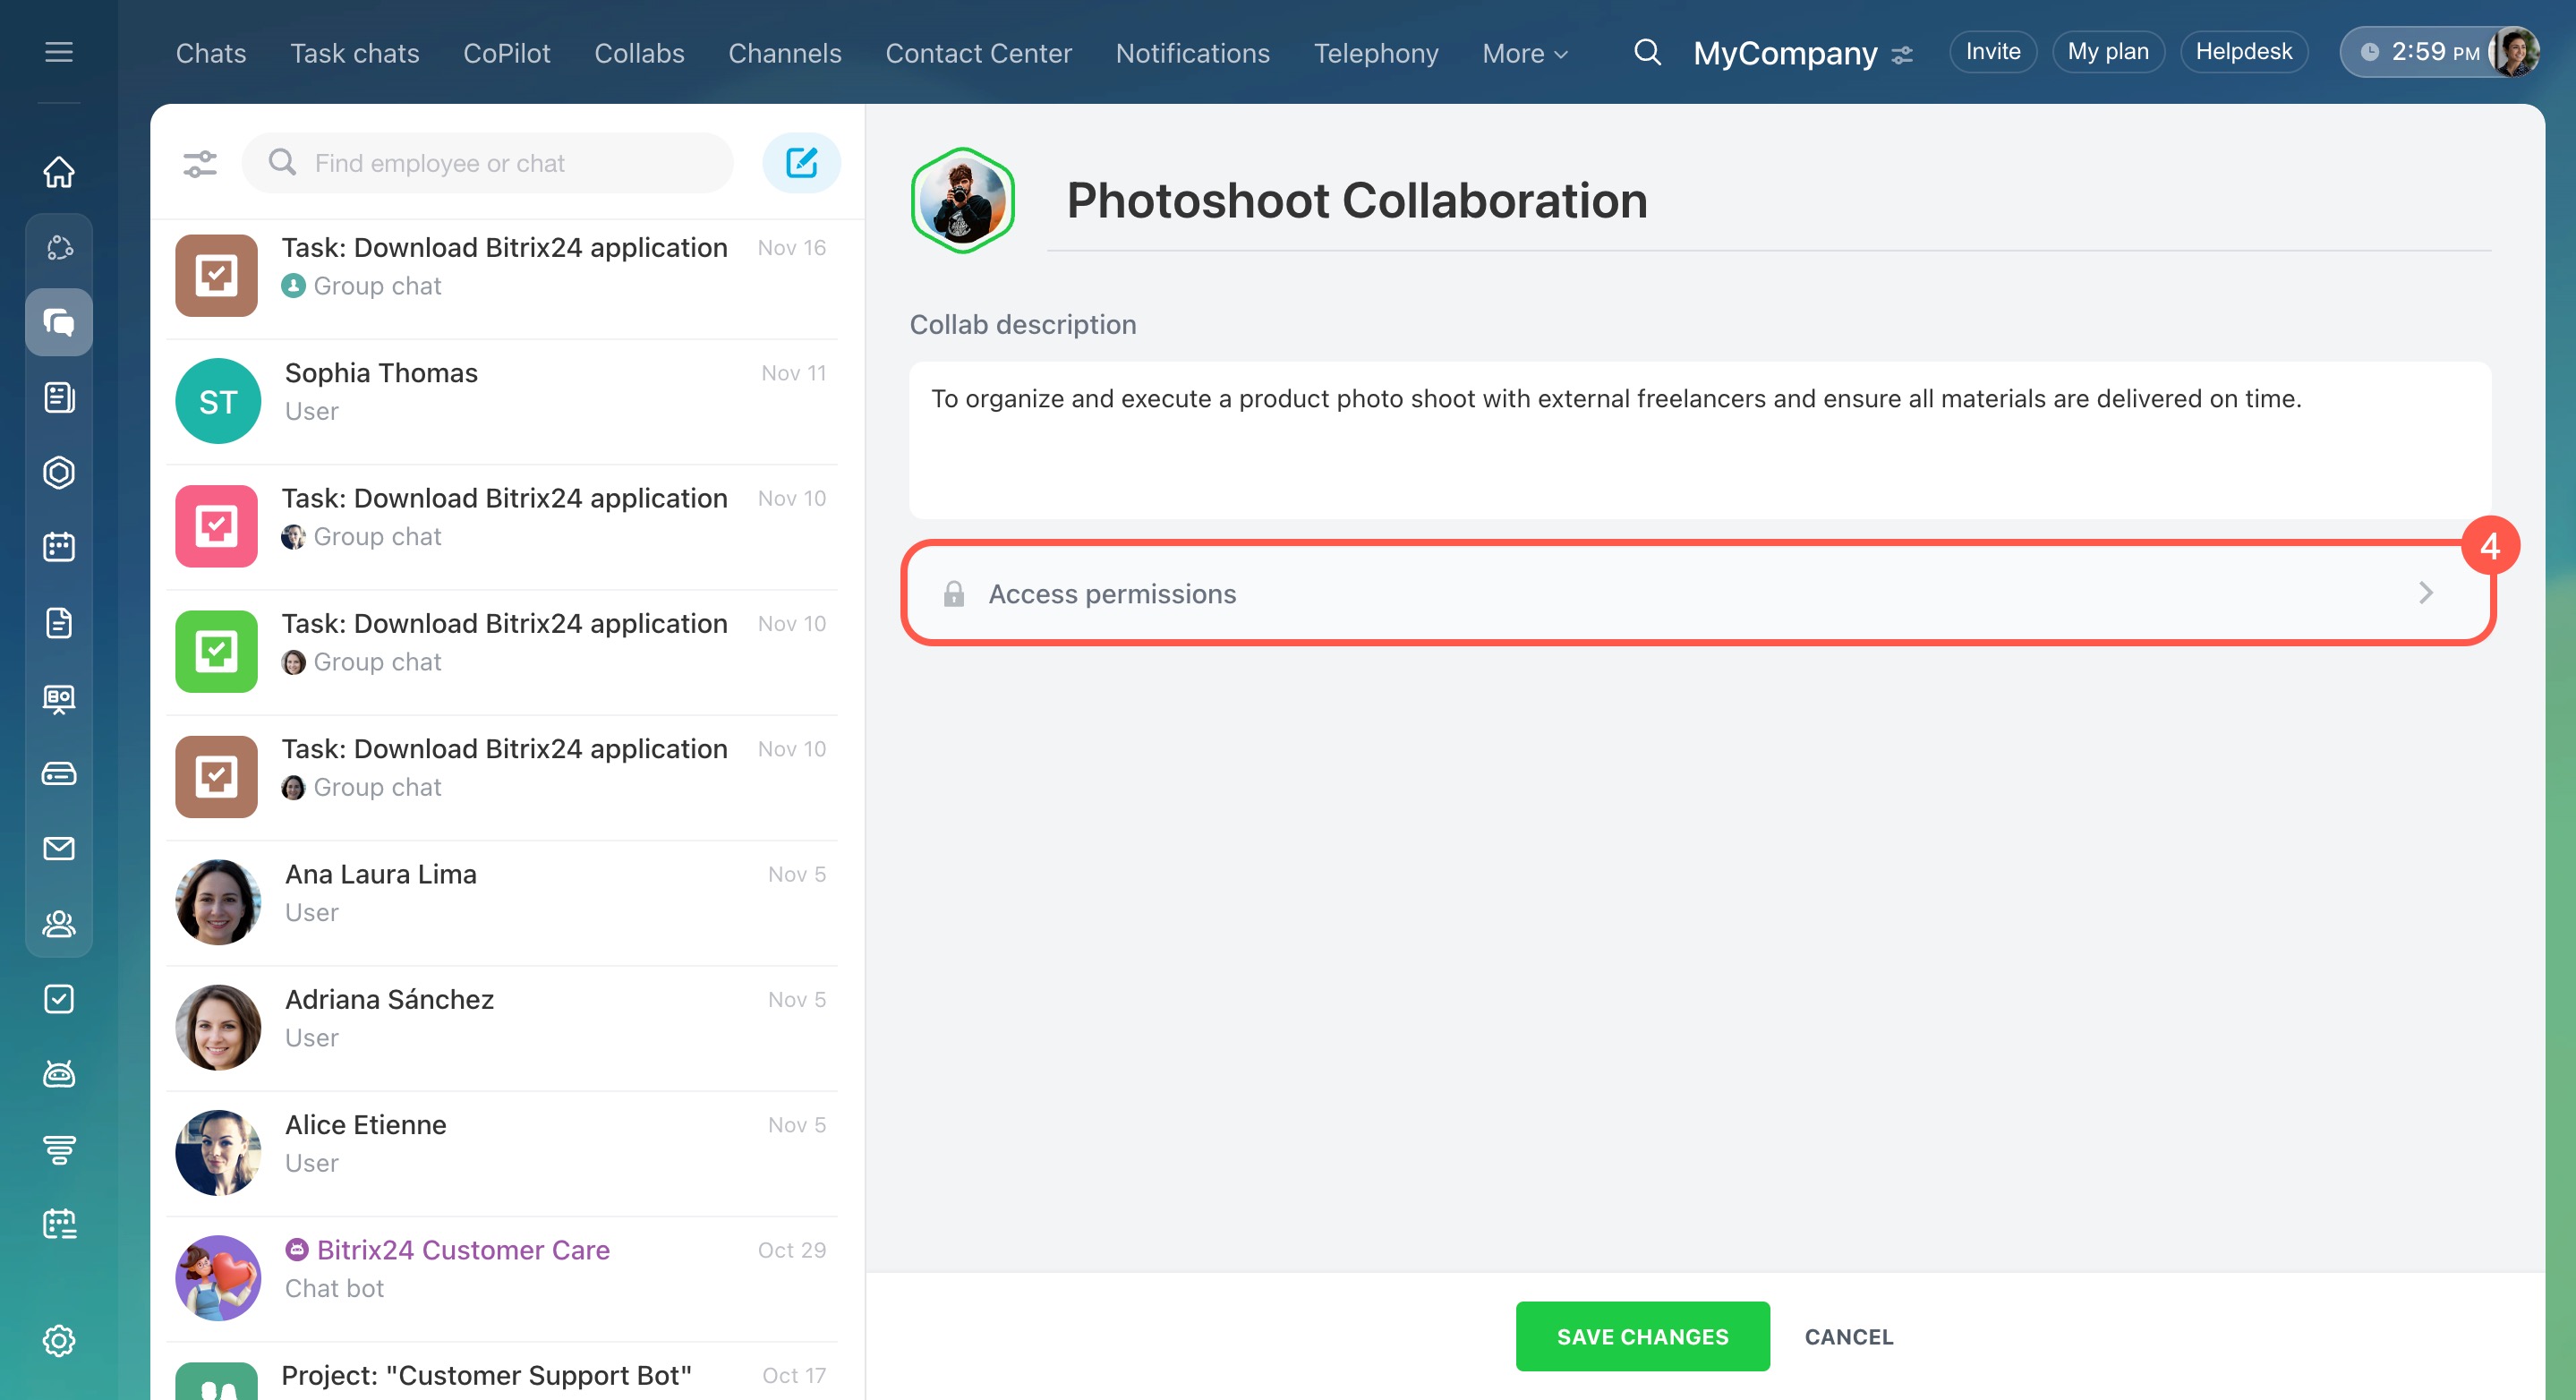Screen dimensions: 2576x1400
Task: Open the More dropdown menu
Action: [x=1524, y=53]
